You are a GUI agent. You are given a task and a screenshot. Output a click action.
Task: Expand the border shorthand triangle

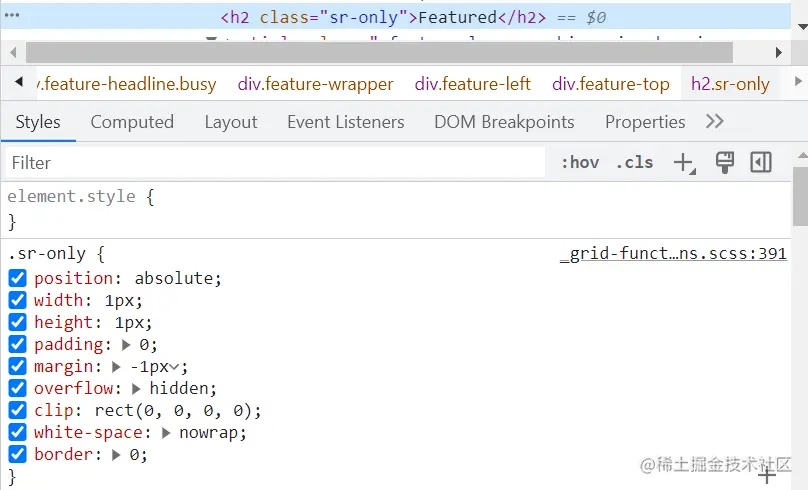116,455
